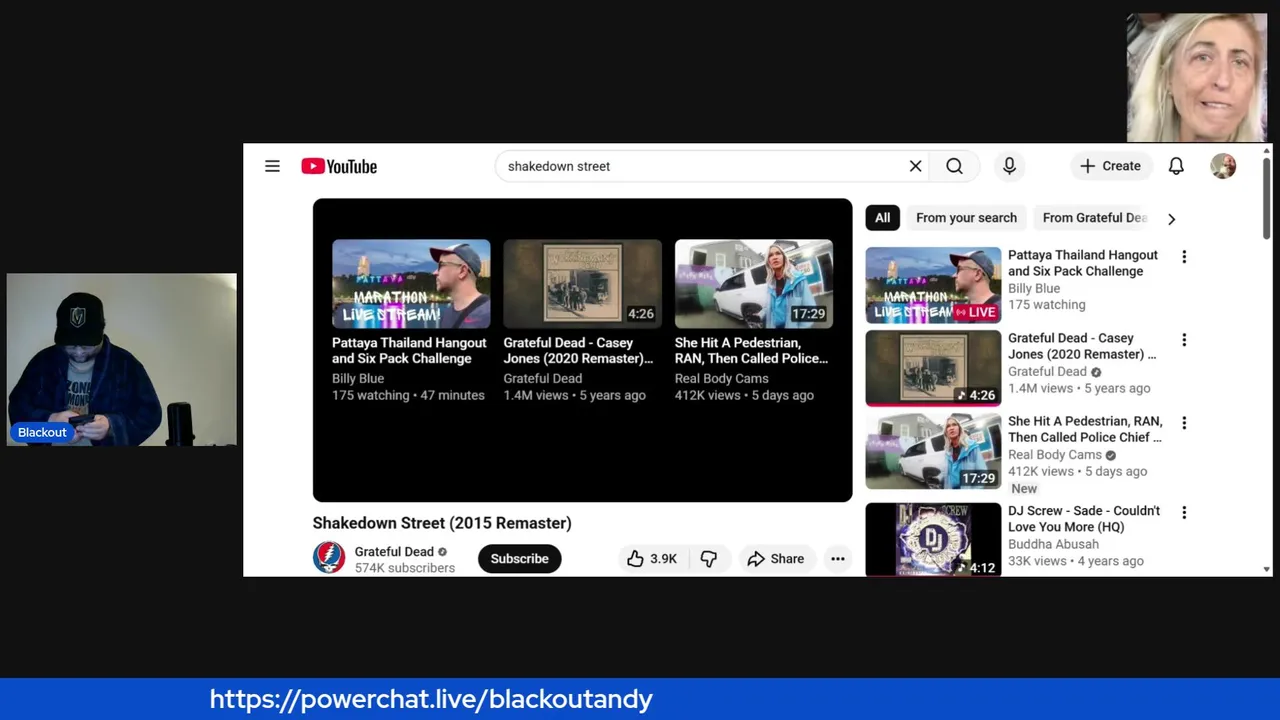Image resolution: width=1280 pixels, height=720 pixels.
Task: Open options for Pattaya Thailand Hangout sidebar video
Action: click(1184, 257)
